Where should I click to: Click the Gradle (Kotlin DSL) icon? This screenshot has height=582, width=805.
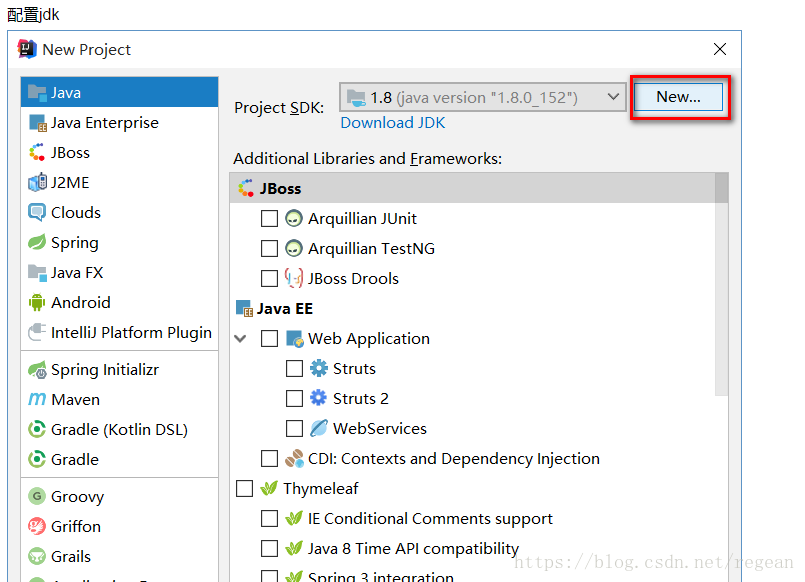tap(37, 429)
